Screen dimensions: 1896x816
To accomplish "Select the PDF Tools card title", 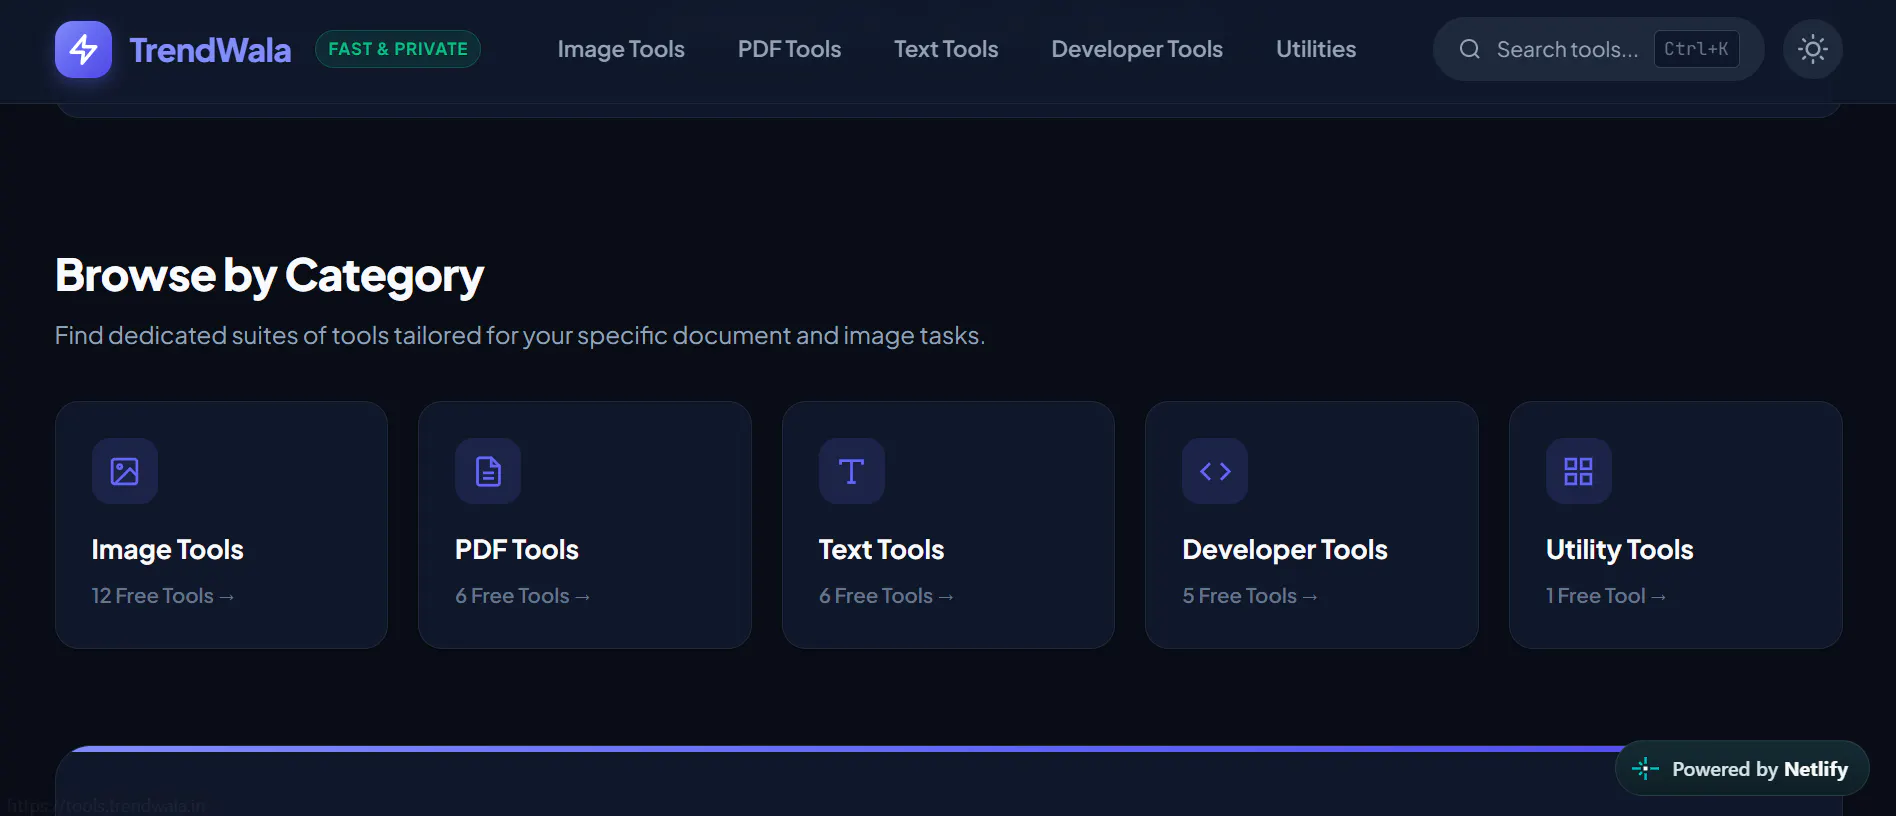I will coord(517,550).
